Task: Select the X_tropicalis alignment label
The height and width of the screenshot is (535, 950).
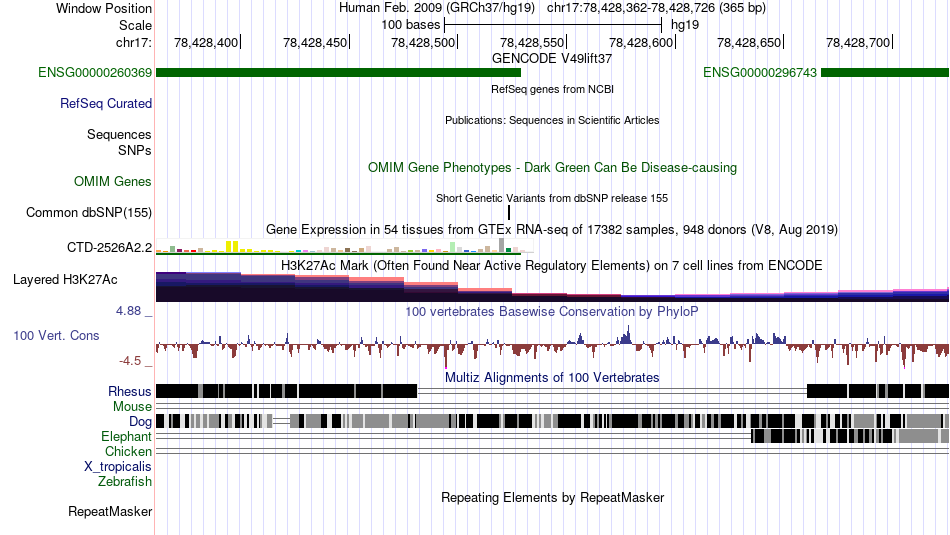Action: click(x=118, y=467)
